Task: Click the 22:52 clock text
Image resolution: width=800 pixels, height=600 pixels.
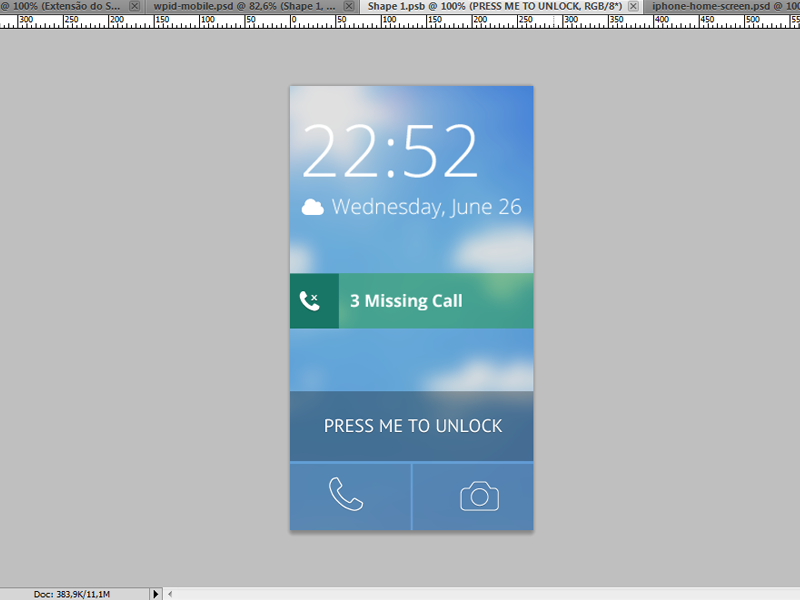Action: pos(390,151)
